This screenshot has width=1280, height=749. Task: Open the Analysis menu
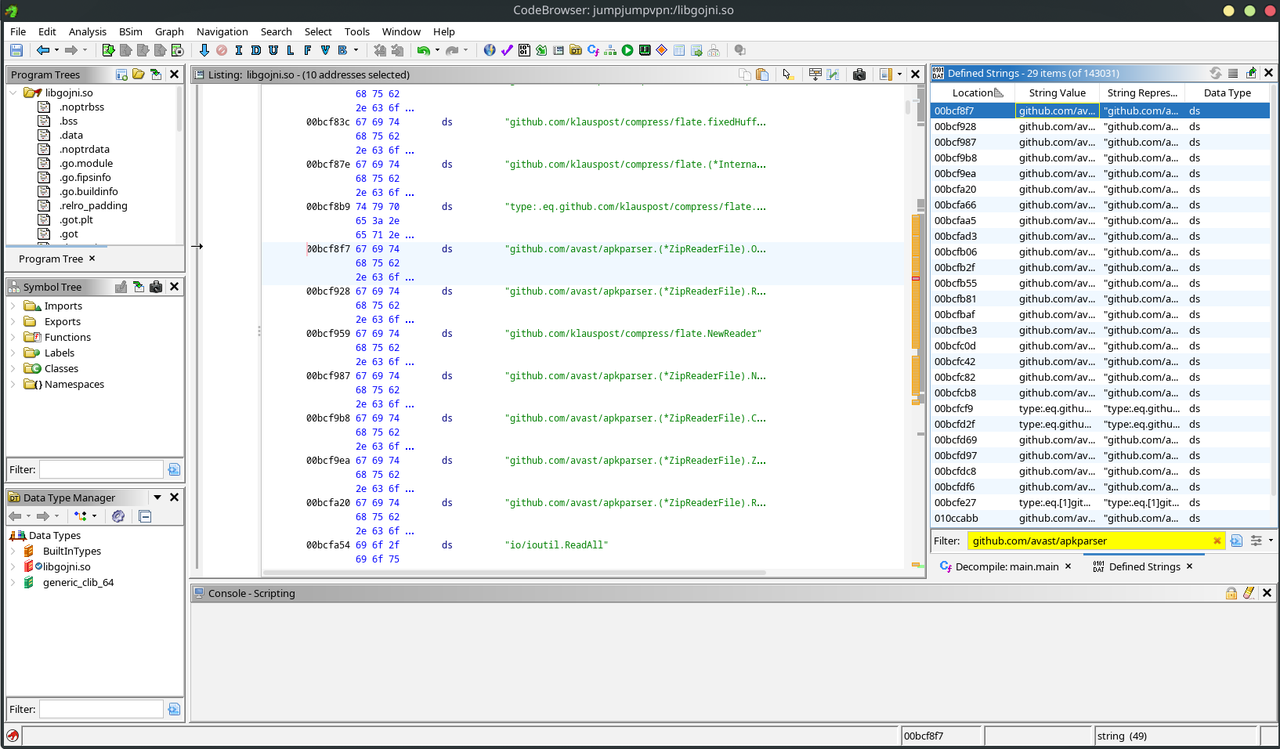(x=88, y=32)
